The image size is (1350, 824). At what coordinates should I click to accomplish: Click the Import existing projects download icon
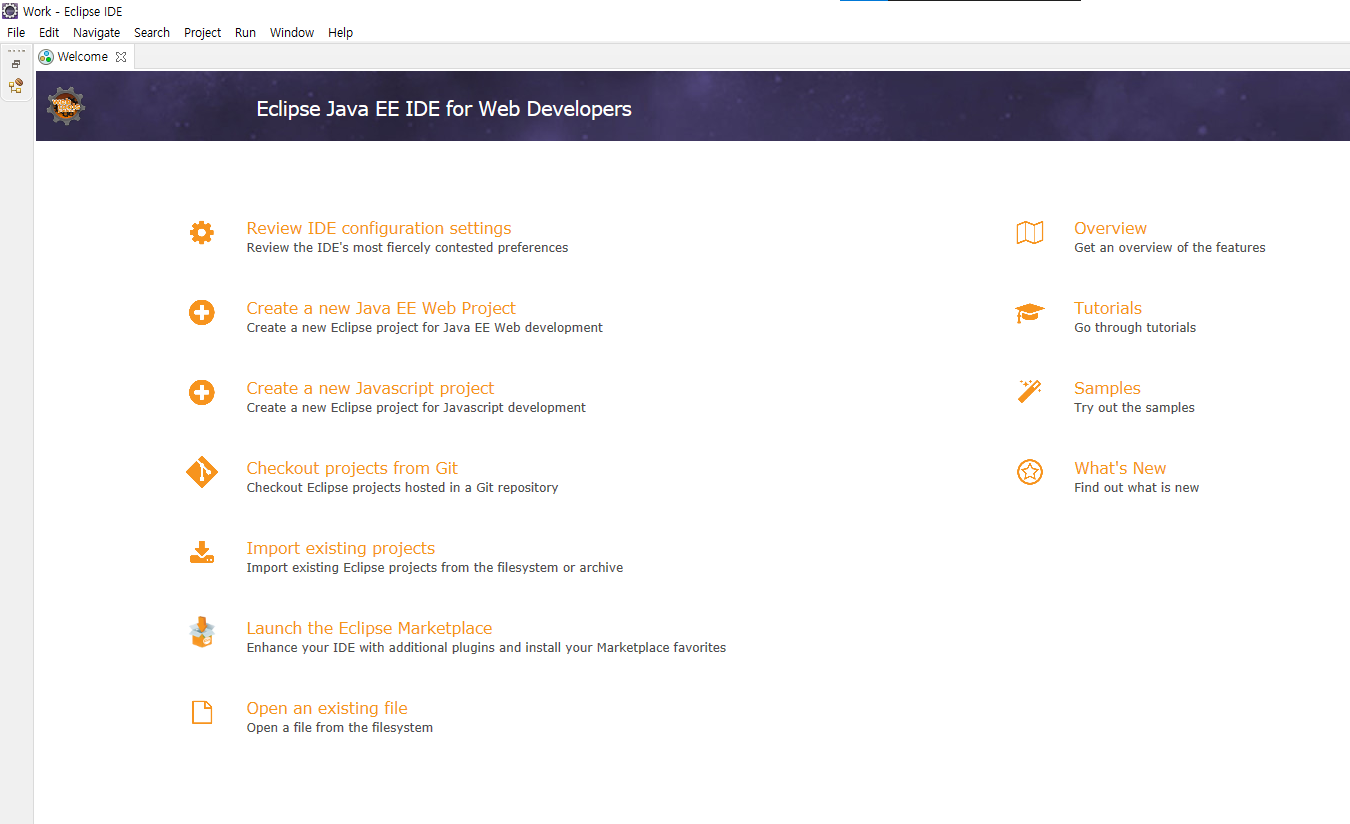click(202, 552)
